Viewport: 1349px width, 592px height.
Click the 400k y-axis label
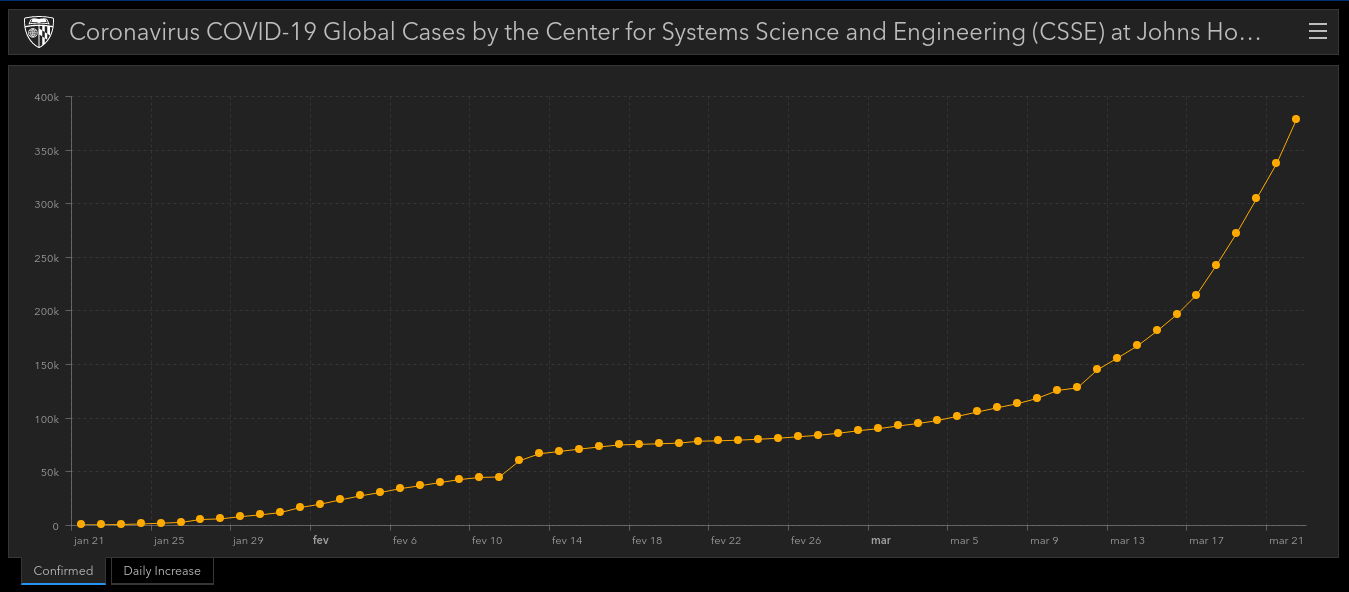point(47,97)
